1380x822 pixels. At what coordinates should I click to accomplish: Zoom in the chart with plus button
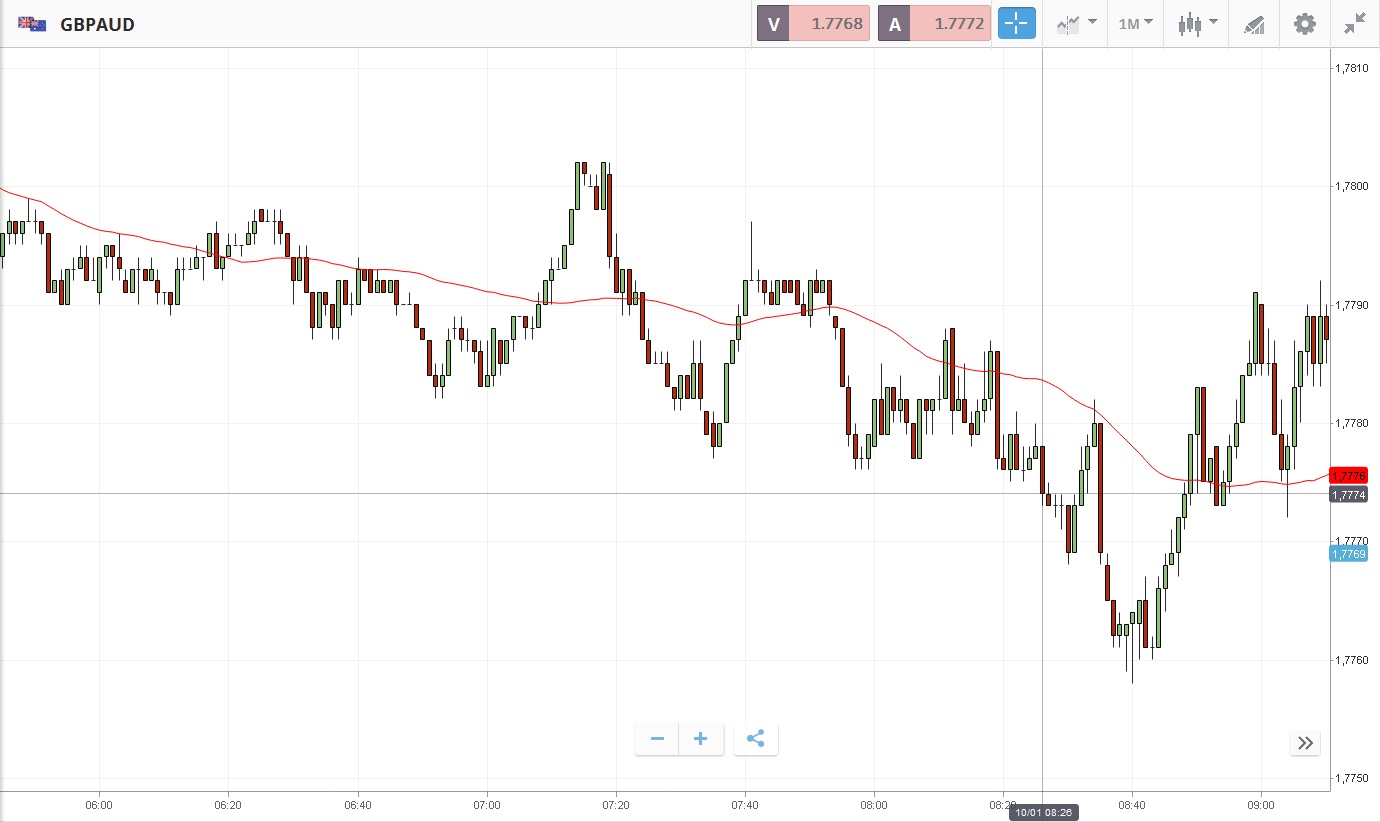click(x=701, y=739)
